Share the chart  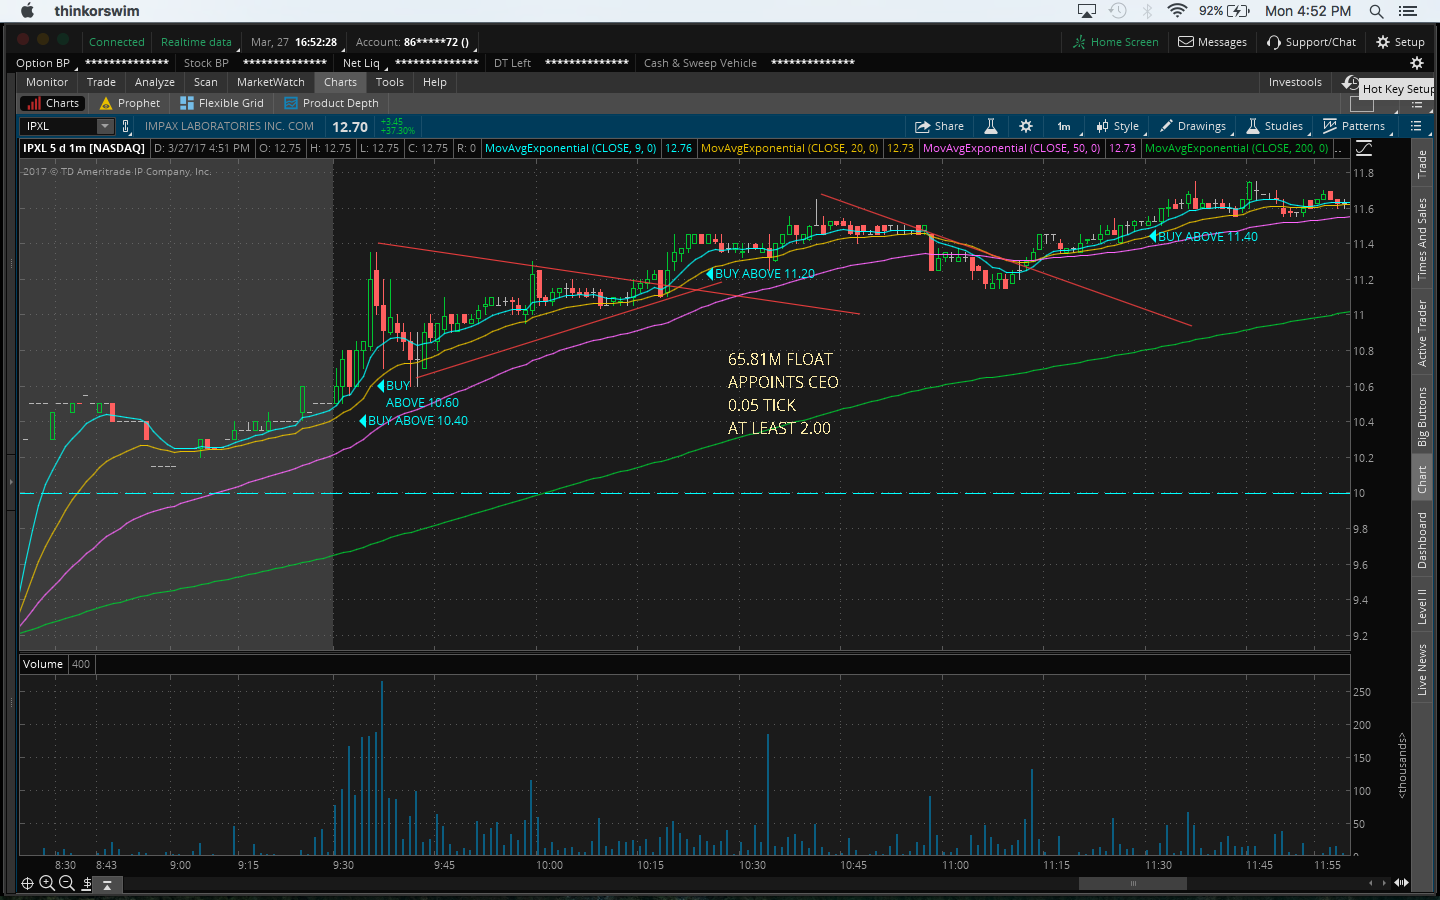pos(940,126)
